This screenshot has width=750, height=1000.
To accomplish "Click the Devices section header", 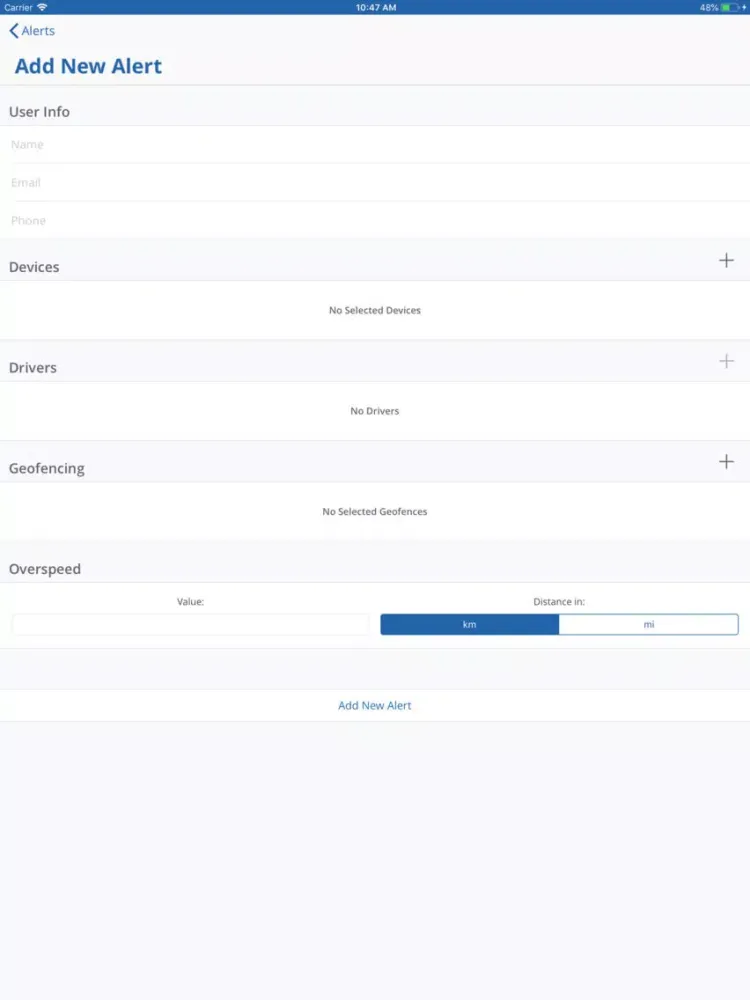I will pos(34,267).
